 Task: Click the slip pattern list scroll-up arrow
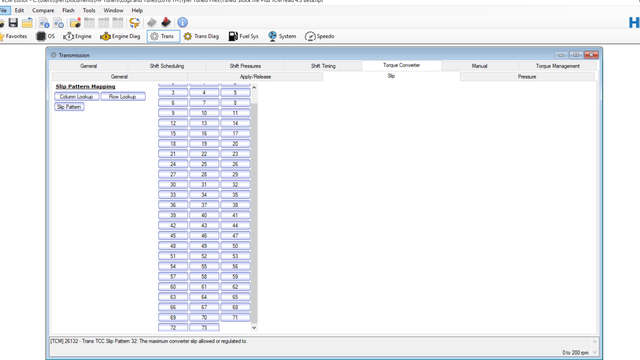(x=254, y=87)
